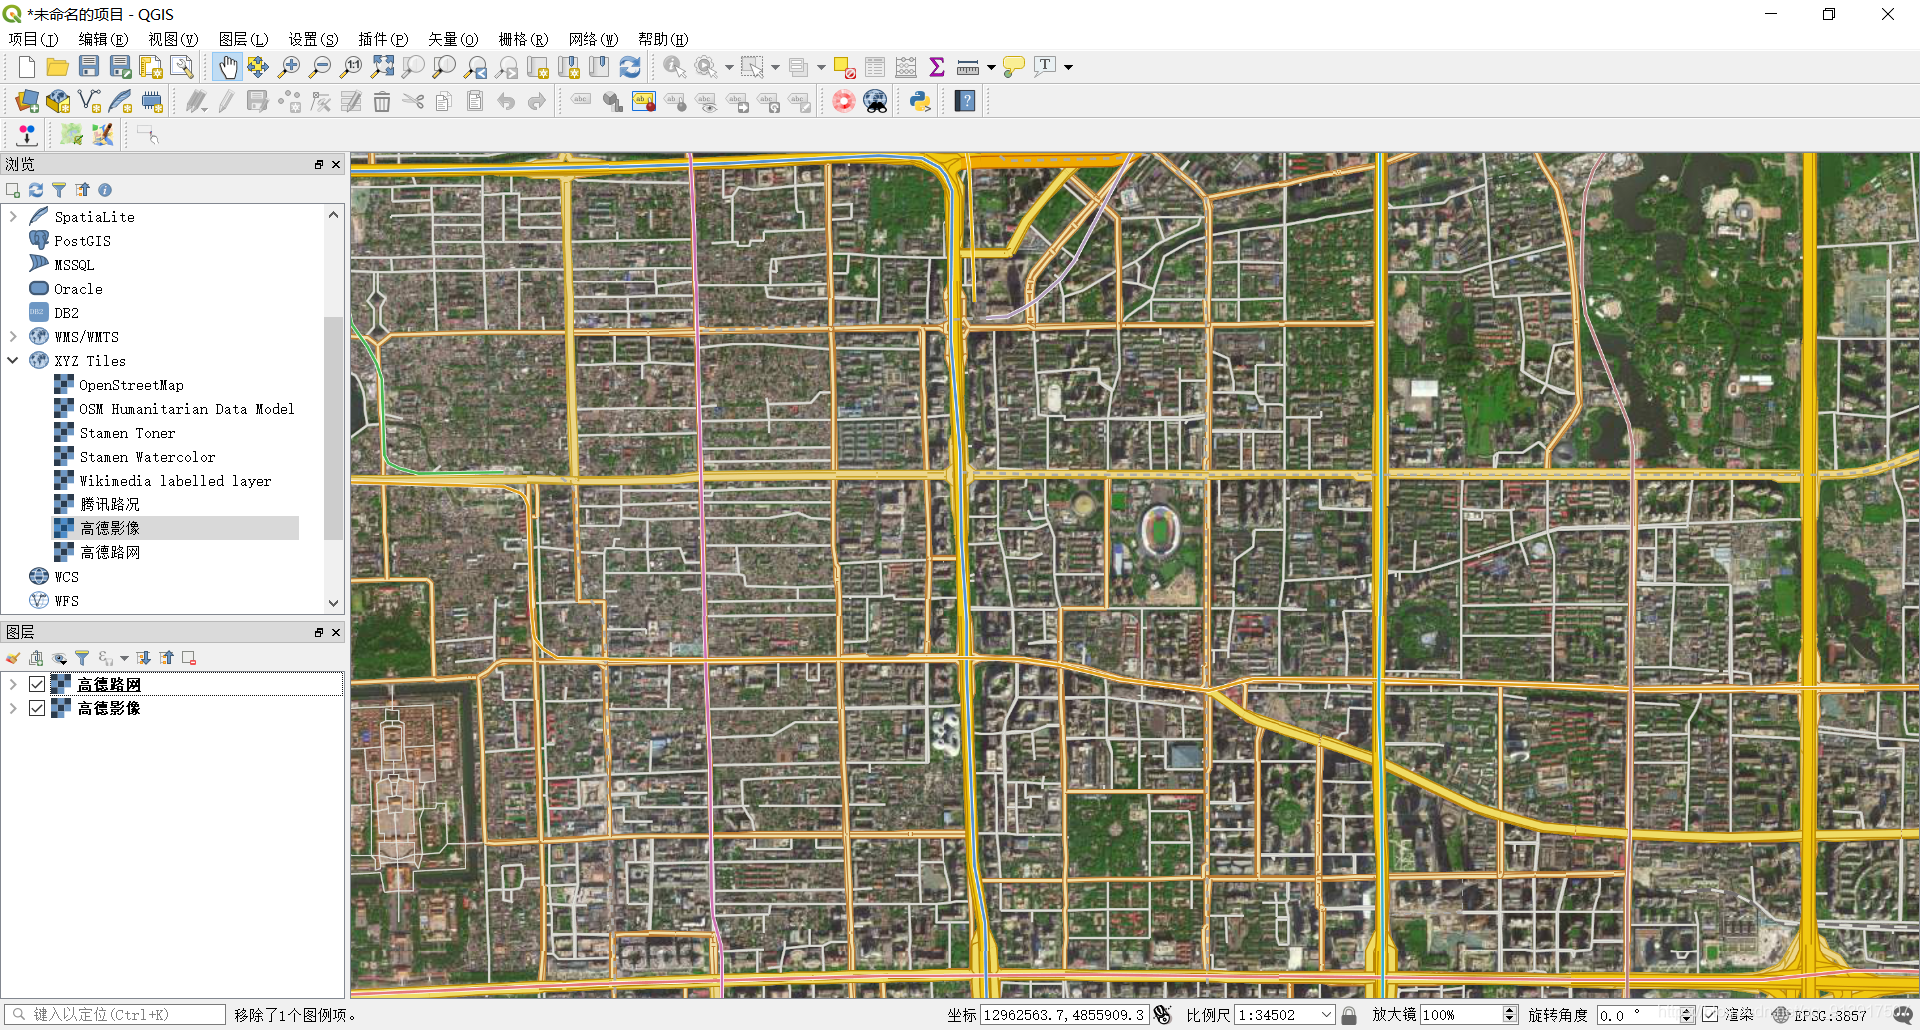The width and height of the screenshot is (1920, 1030).
Task: Open the scale 1:34502 dropdown
Action: 1327,1015
